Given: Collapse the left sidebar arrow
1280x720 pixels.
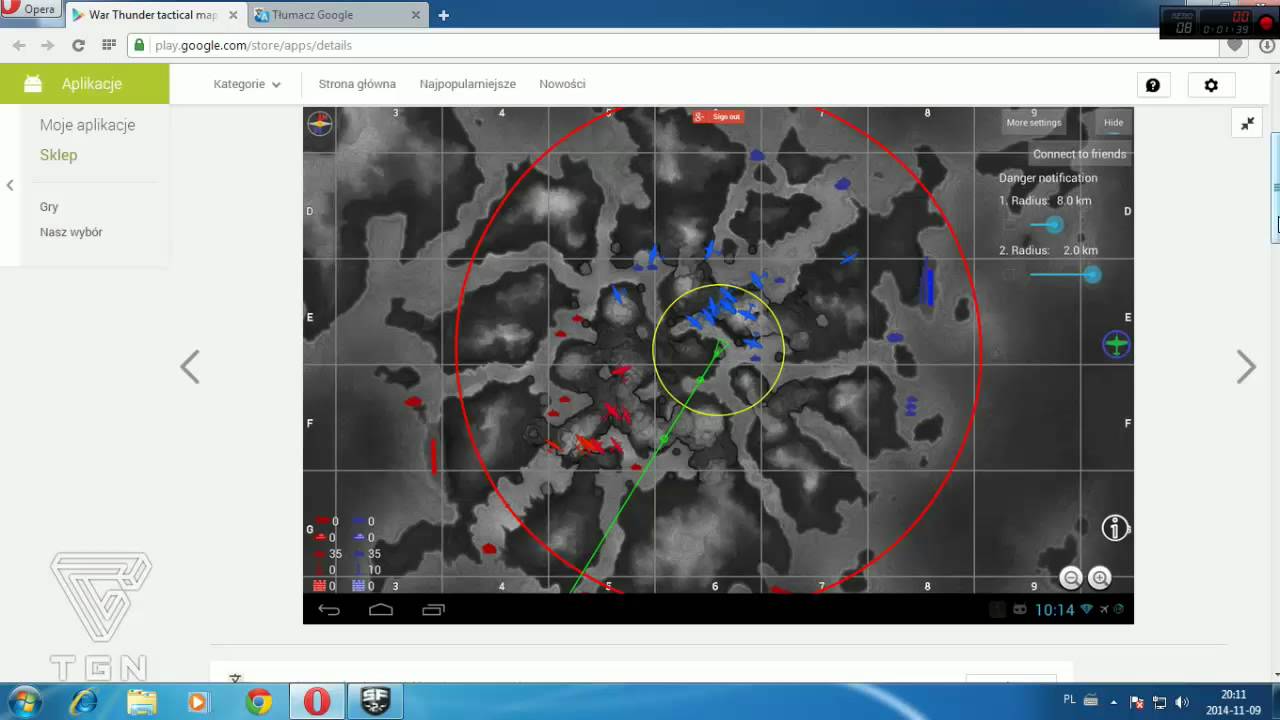Looking at the screenshot, I should 10,185.
